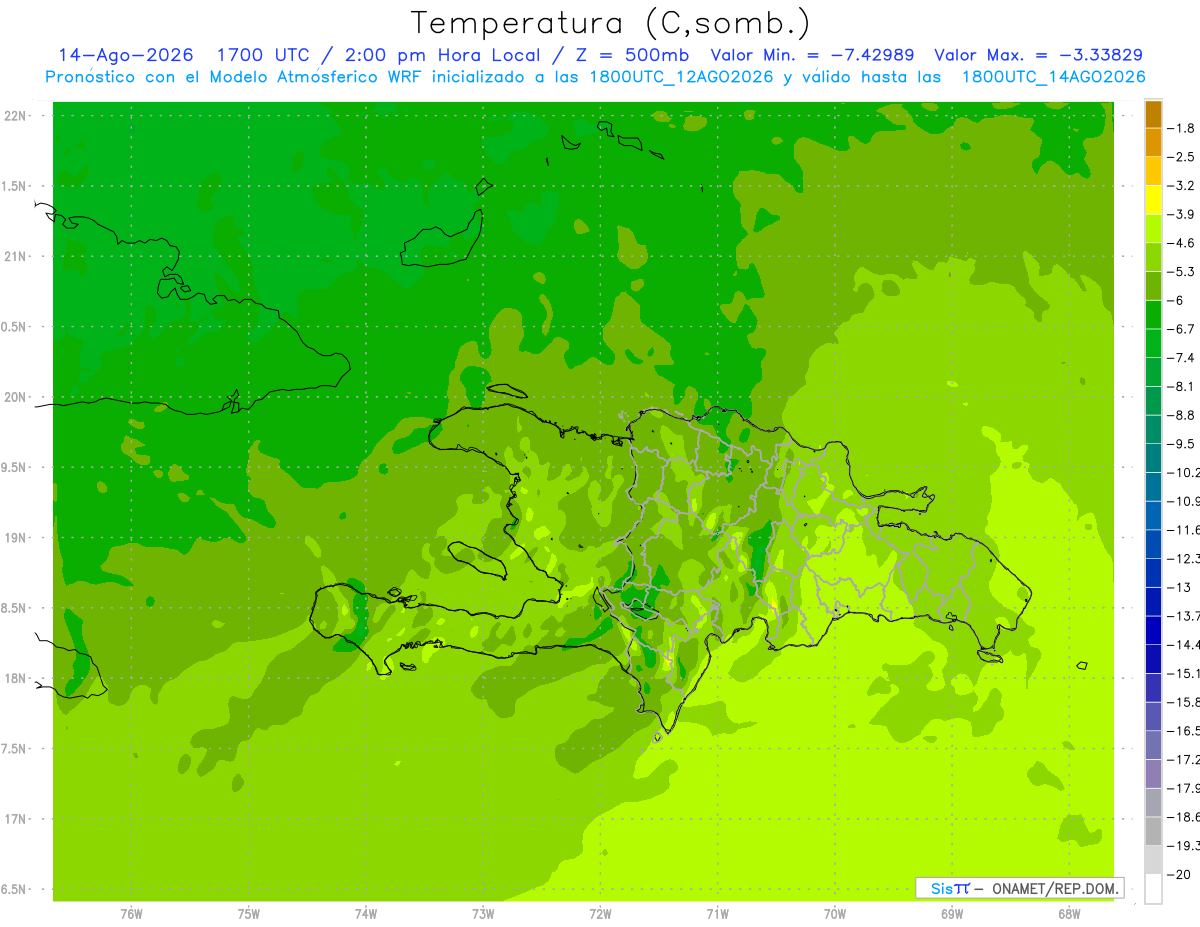Select the '19N' latitude label
This screenshot has height=927, width=1200.
pyautogui.click(x=17, y=538)
